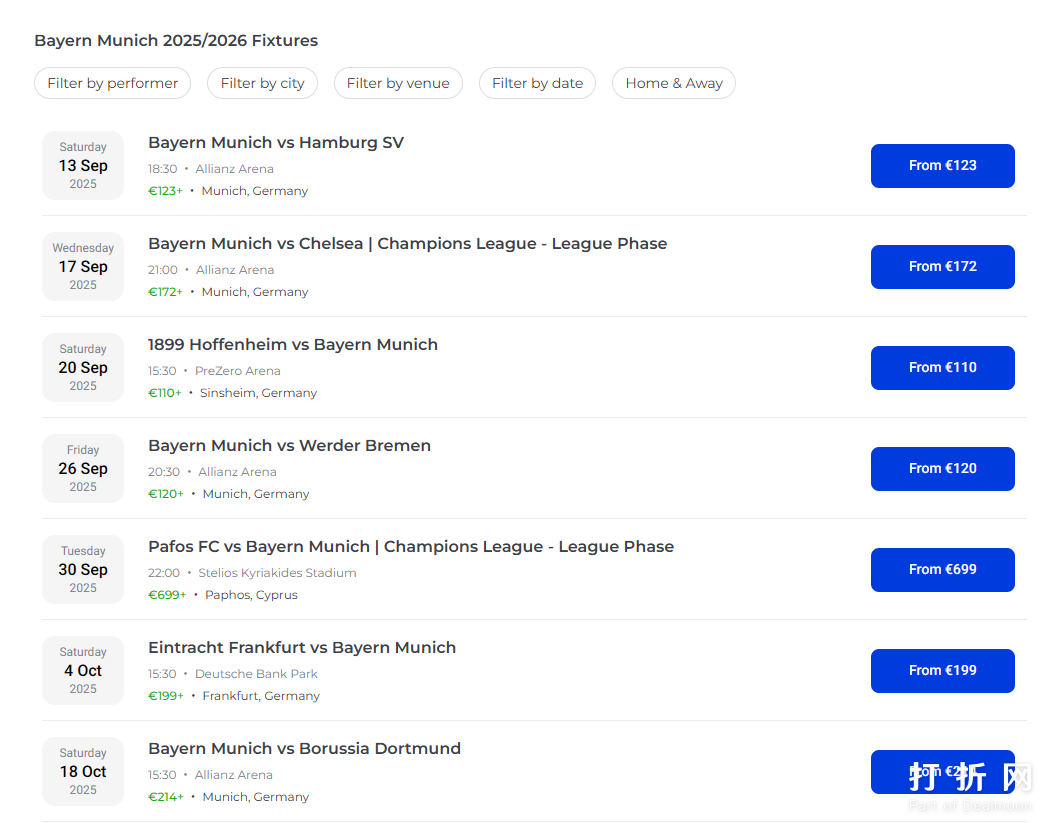Expand the Filter by venue options

[398, 83]
